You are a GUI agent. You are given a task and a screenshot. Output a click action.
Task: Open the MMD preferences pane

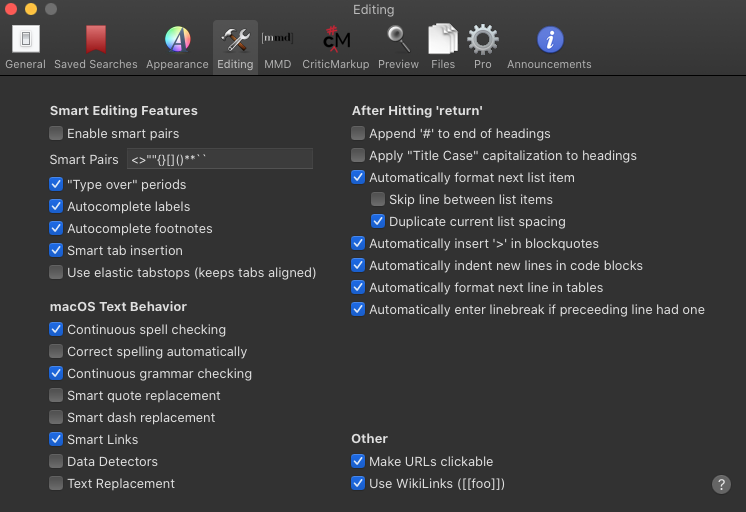click(277, 47)
